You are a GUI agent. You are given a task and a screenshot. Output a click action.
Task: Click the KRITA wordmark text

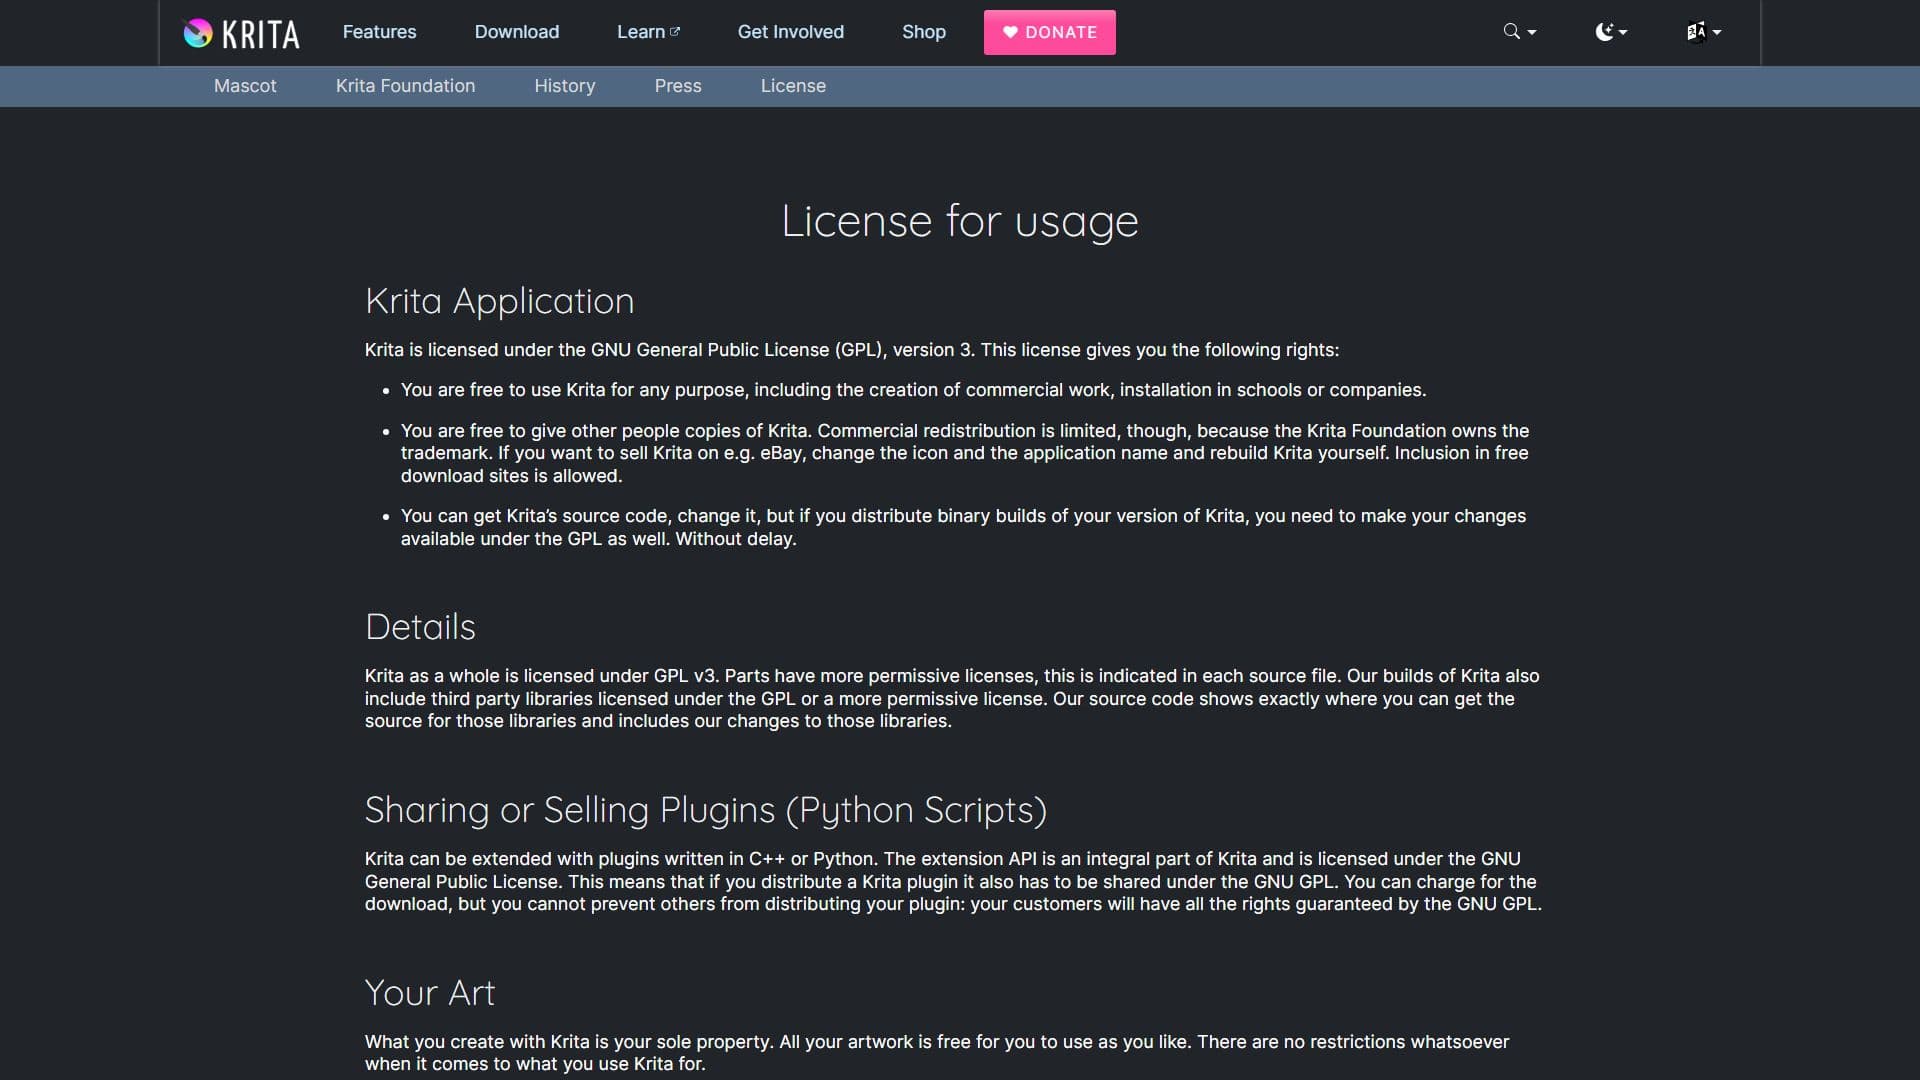(260, 34)
